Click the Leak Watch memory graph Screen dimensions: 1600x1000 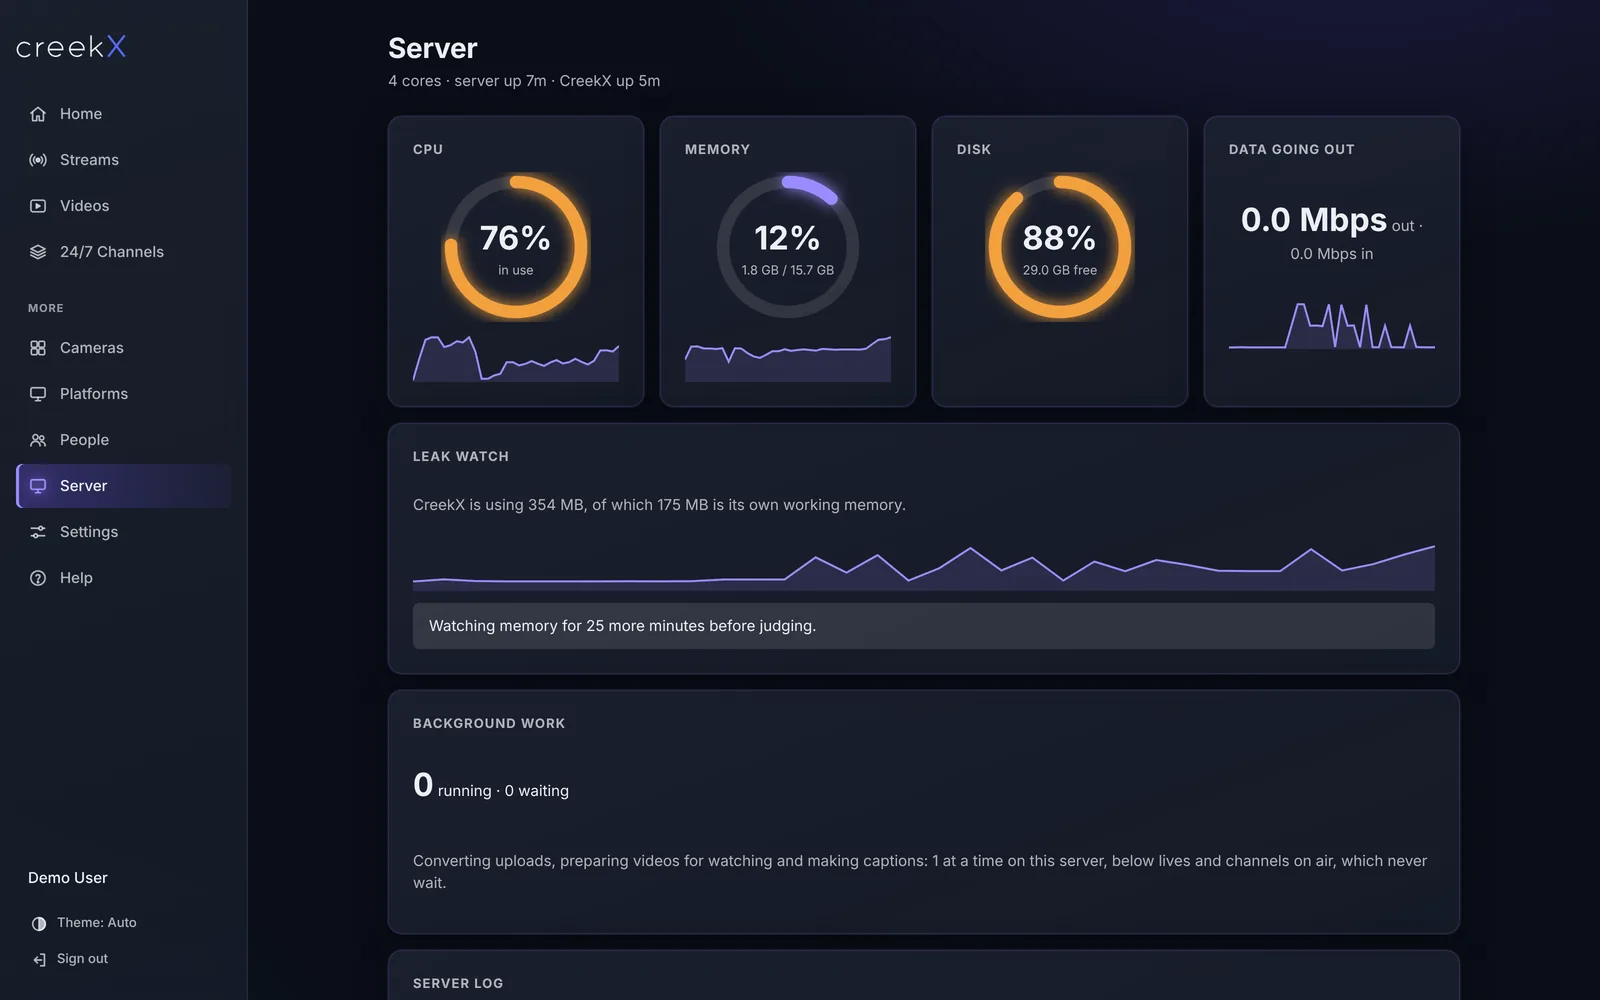(x=924, y=567)
